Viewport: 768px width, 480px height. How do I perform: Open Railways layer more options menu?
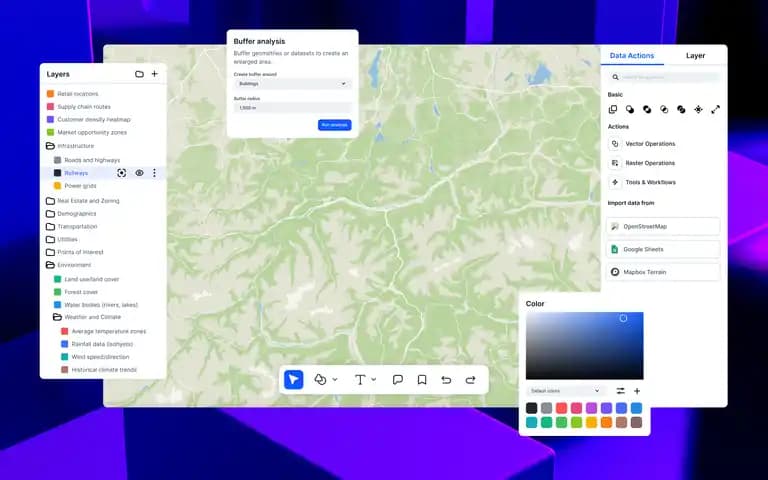pos(154,173)
